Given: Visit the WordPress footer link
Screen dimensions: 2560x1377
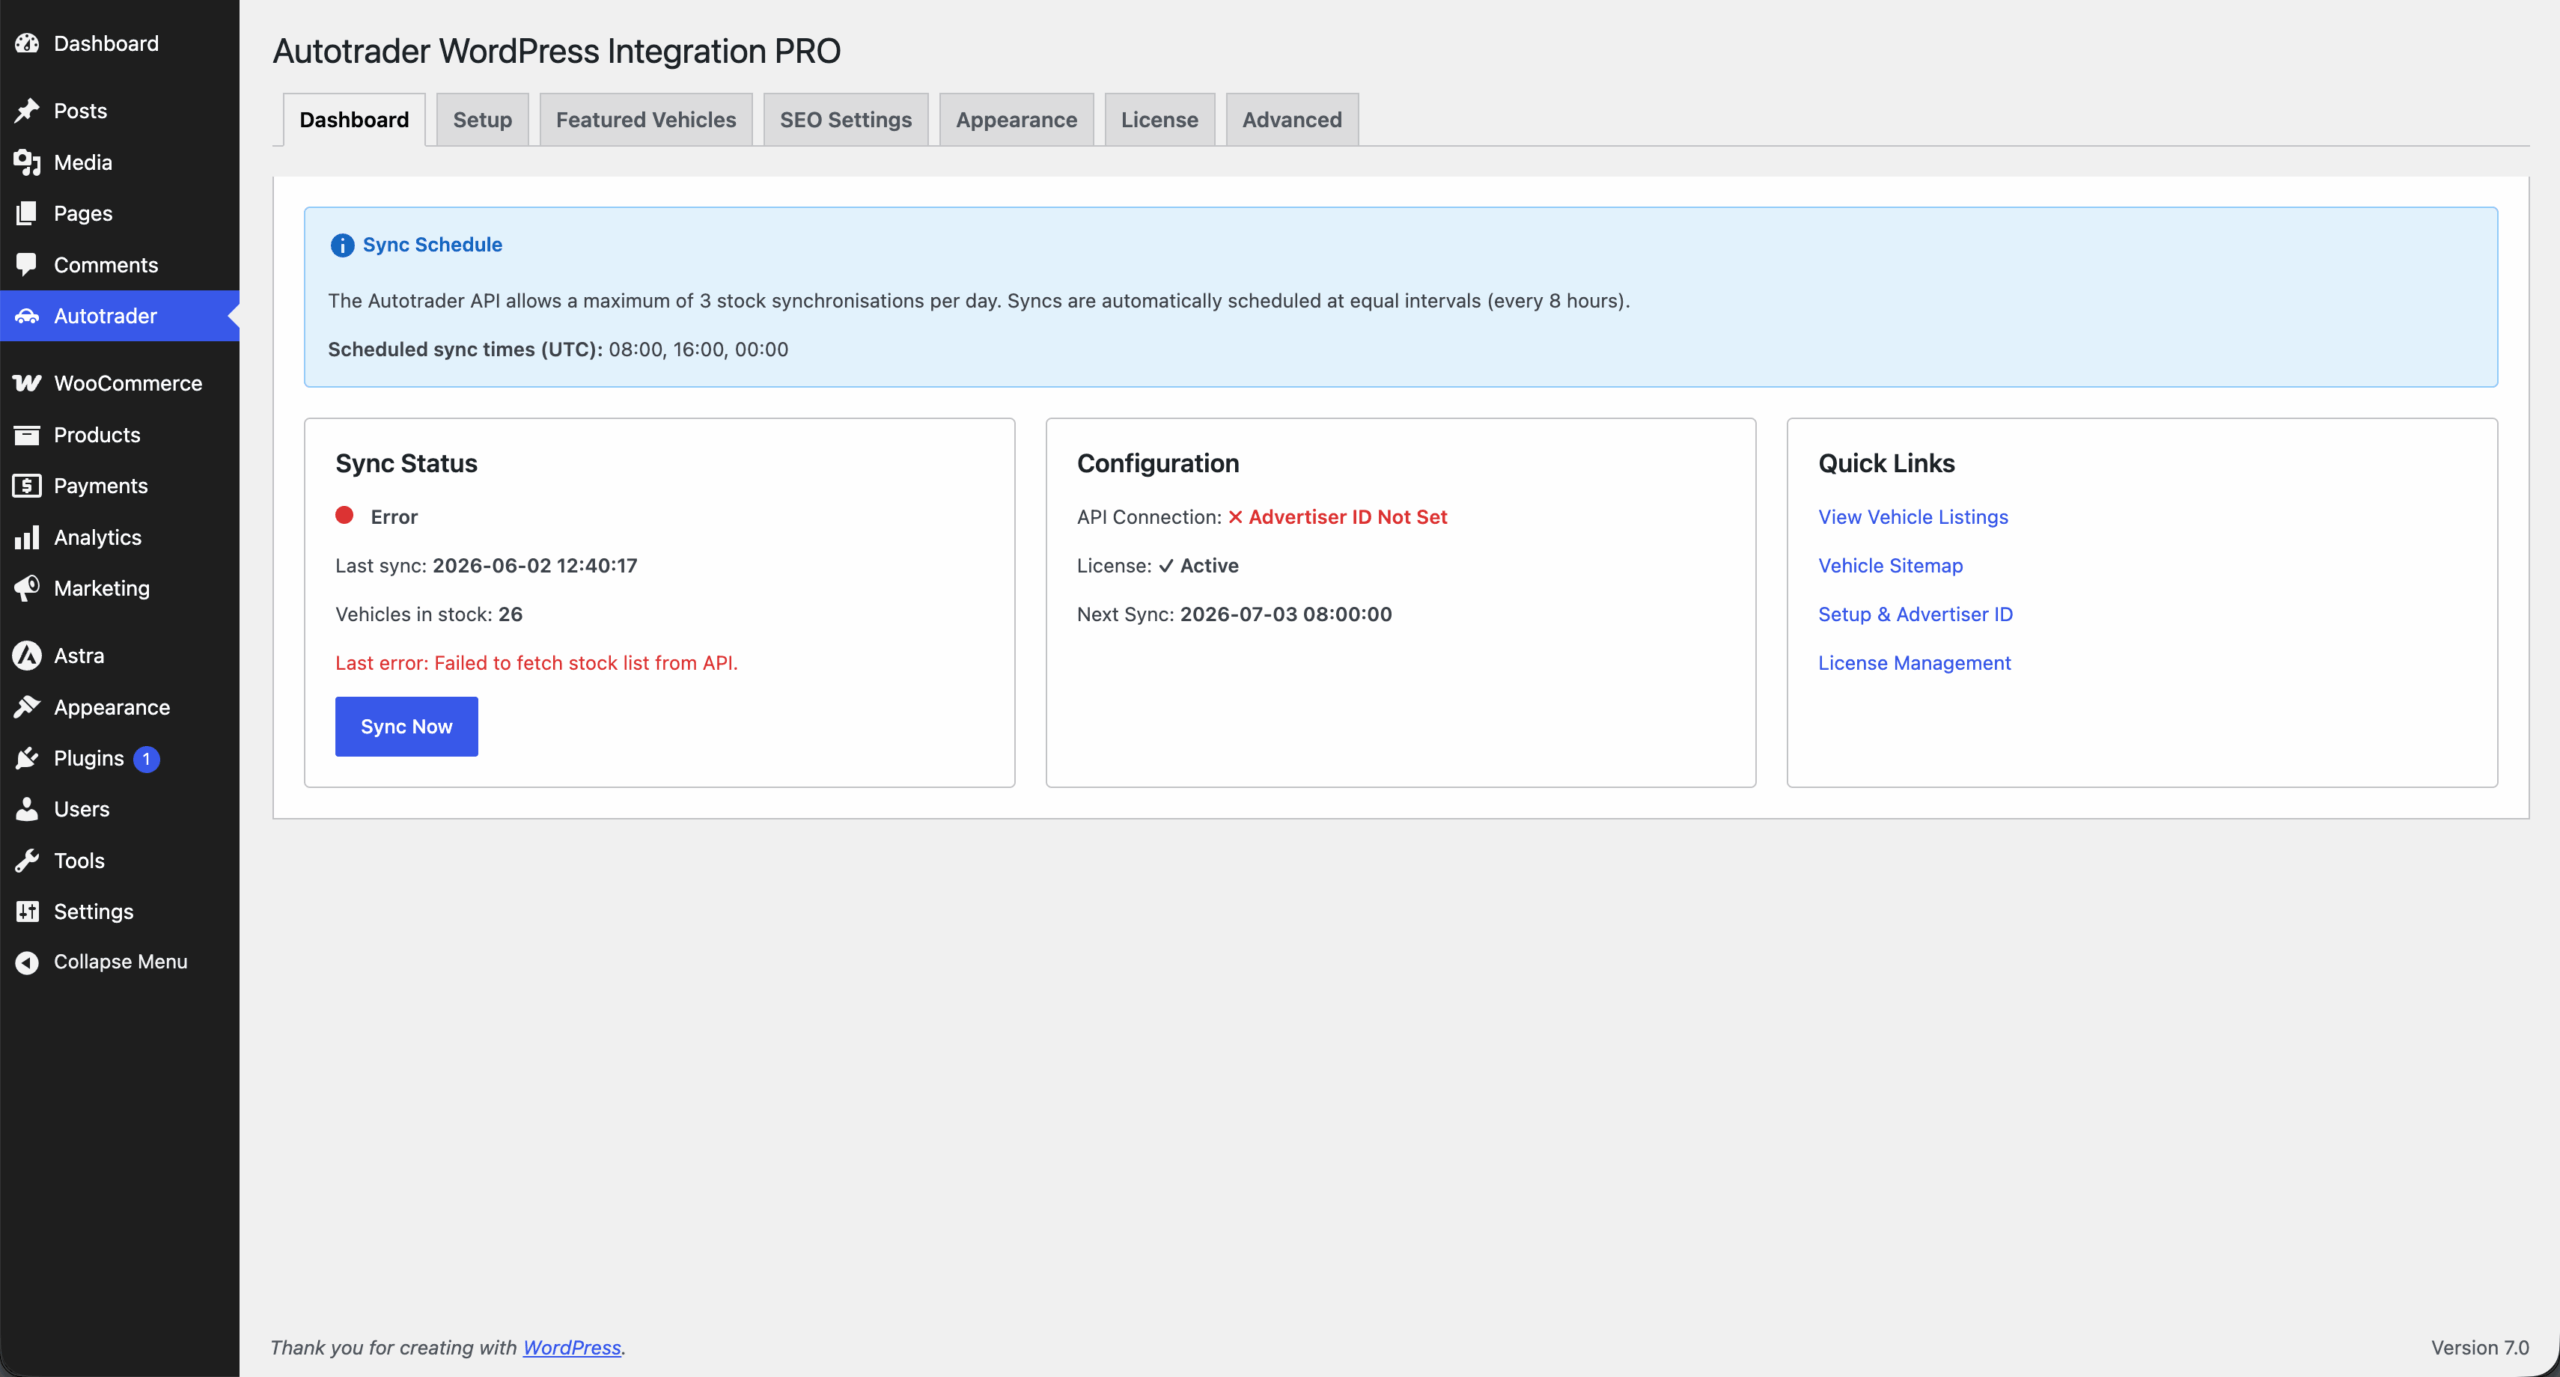Looking at the screenshot, I should point(572,1347).
